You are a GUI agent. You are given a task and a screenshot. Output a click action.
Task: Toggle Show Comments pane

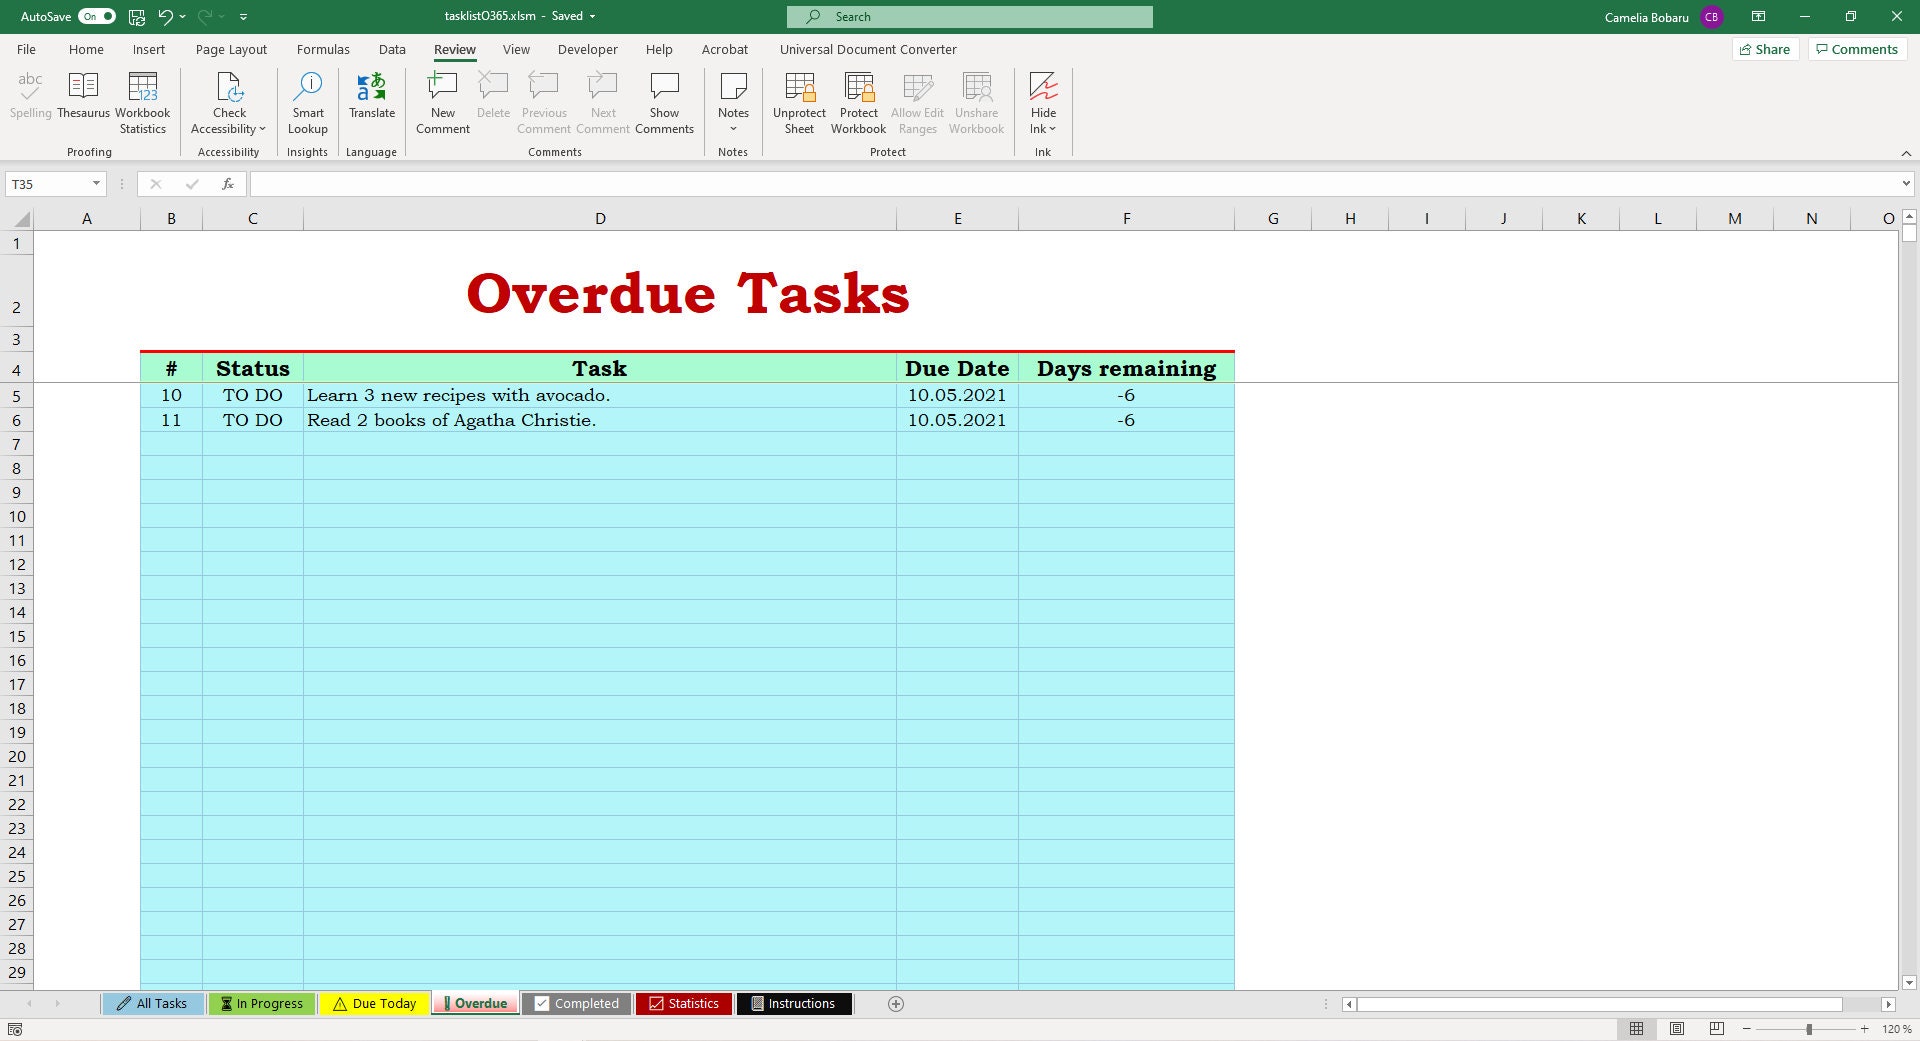[664, 100]
